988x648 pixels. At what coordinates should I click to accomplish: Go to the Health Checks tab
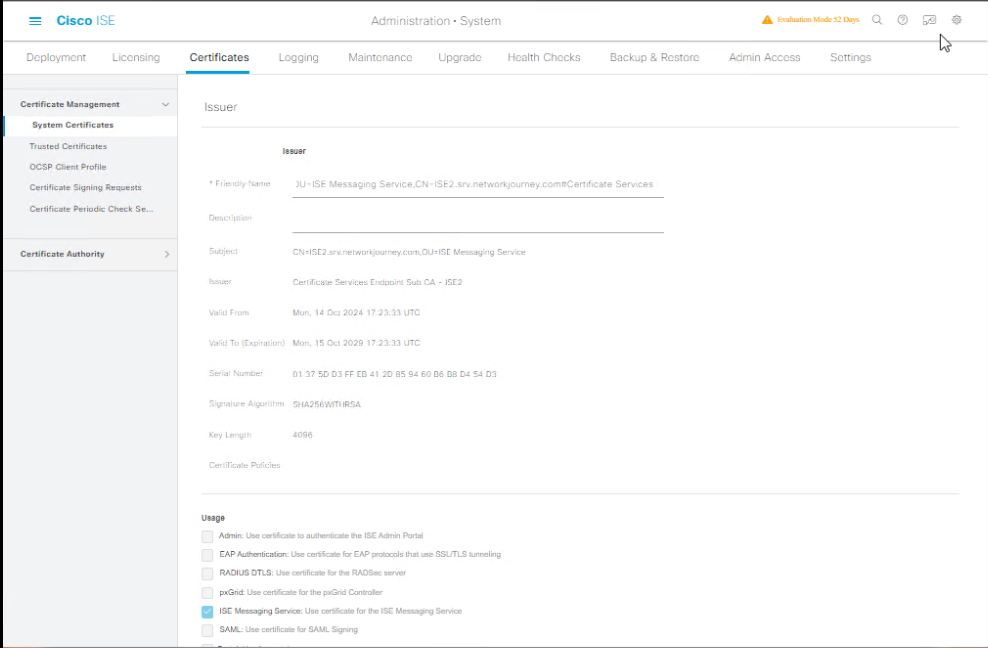[544, 57]
